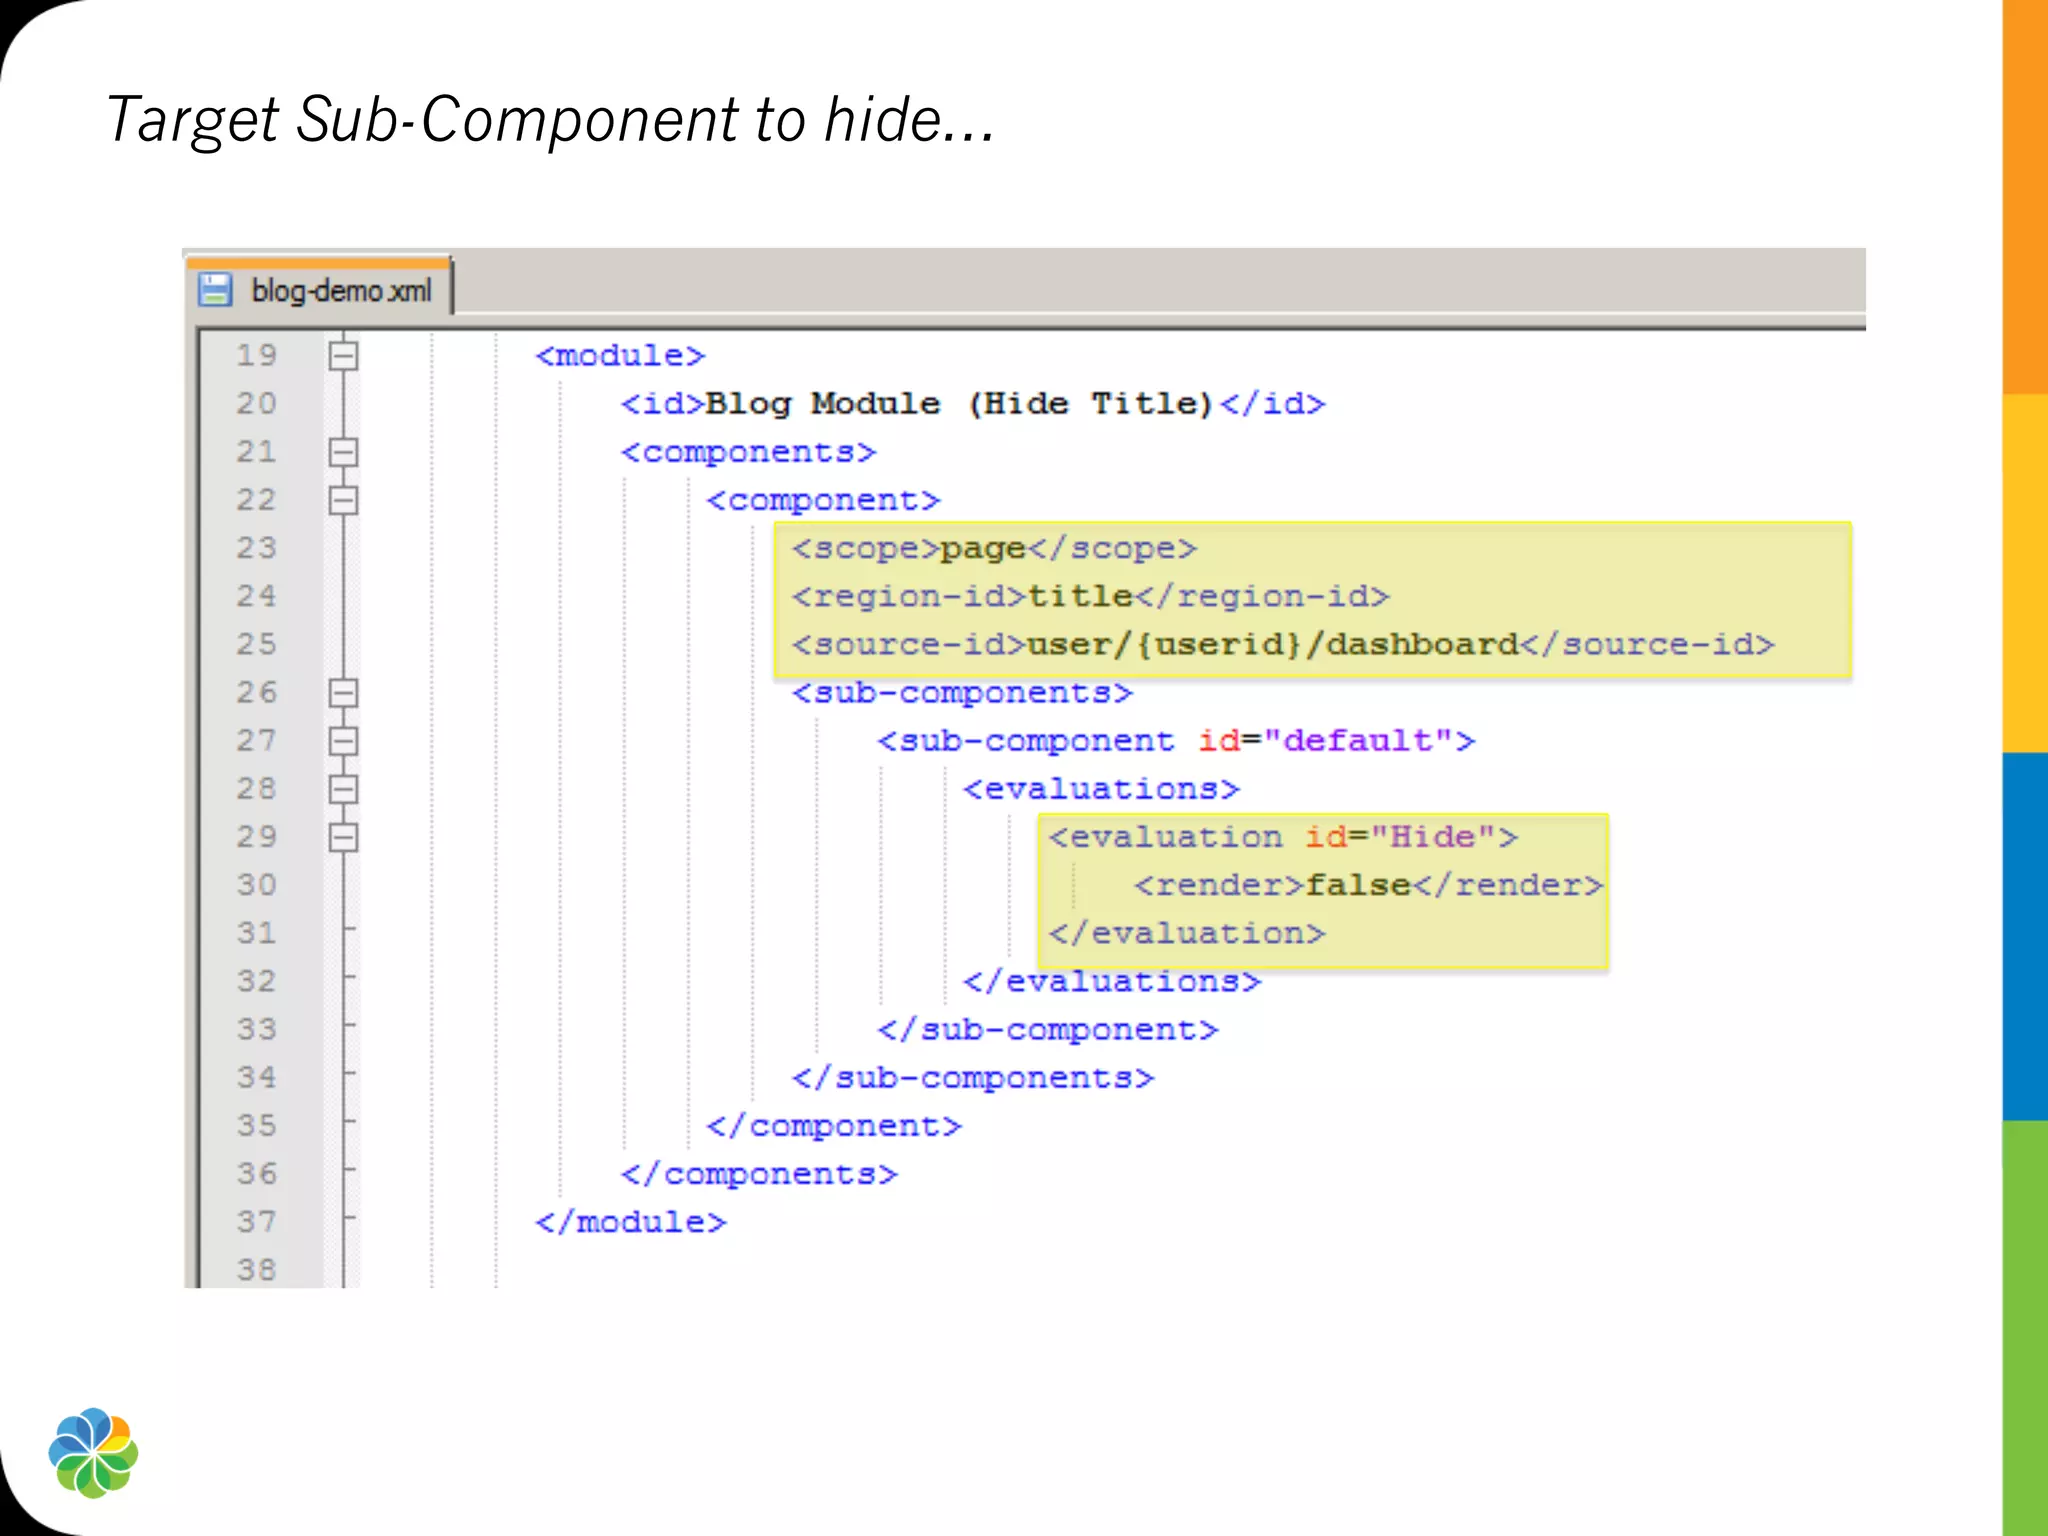Click the closing </evaluations> tag

(x=1112, y=982)
